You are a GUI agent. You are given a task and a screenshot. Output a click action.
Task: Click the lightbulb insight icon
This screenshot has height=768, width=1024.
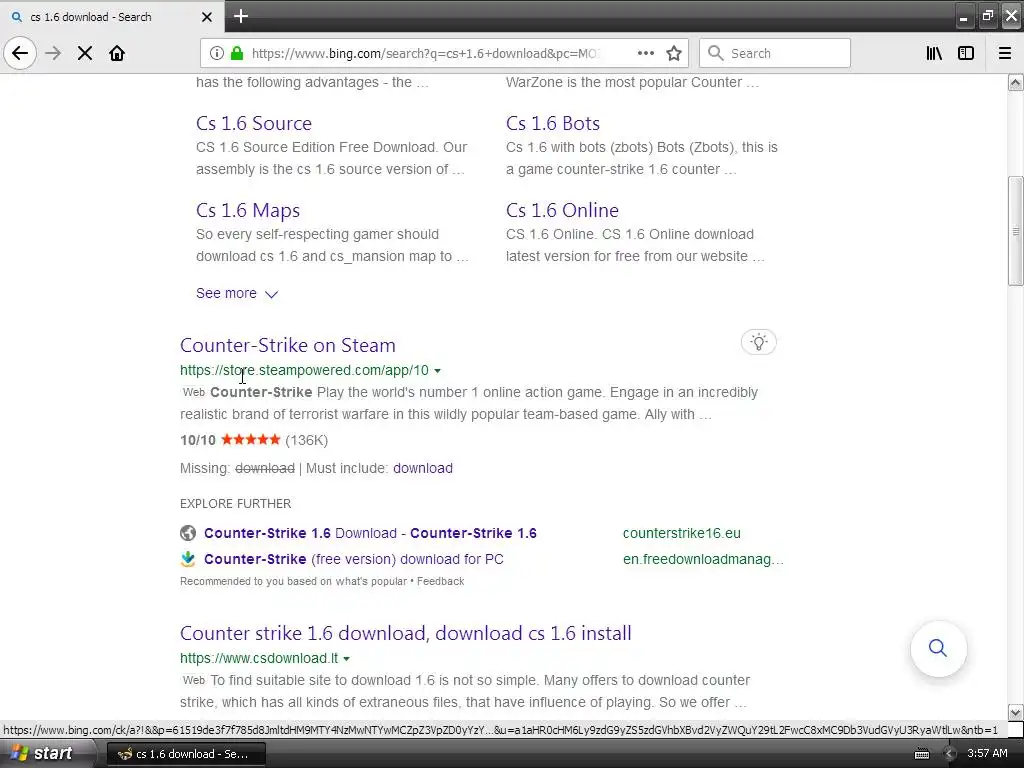click(759, 342)
